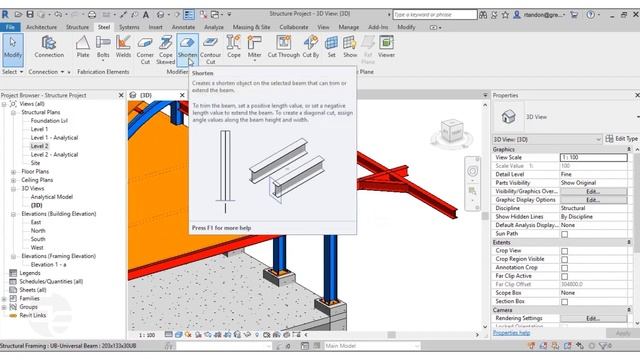
Task: Collapse the Structural Plans tree node
Action: pyautogui.click(x=13, y=112)
